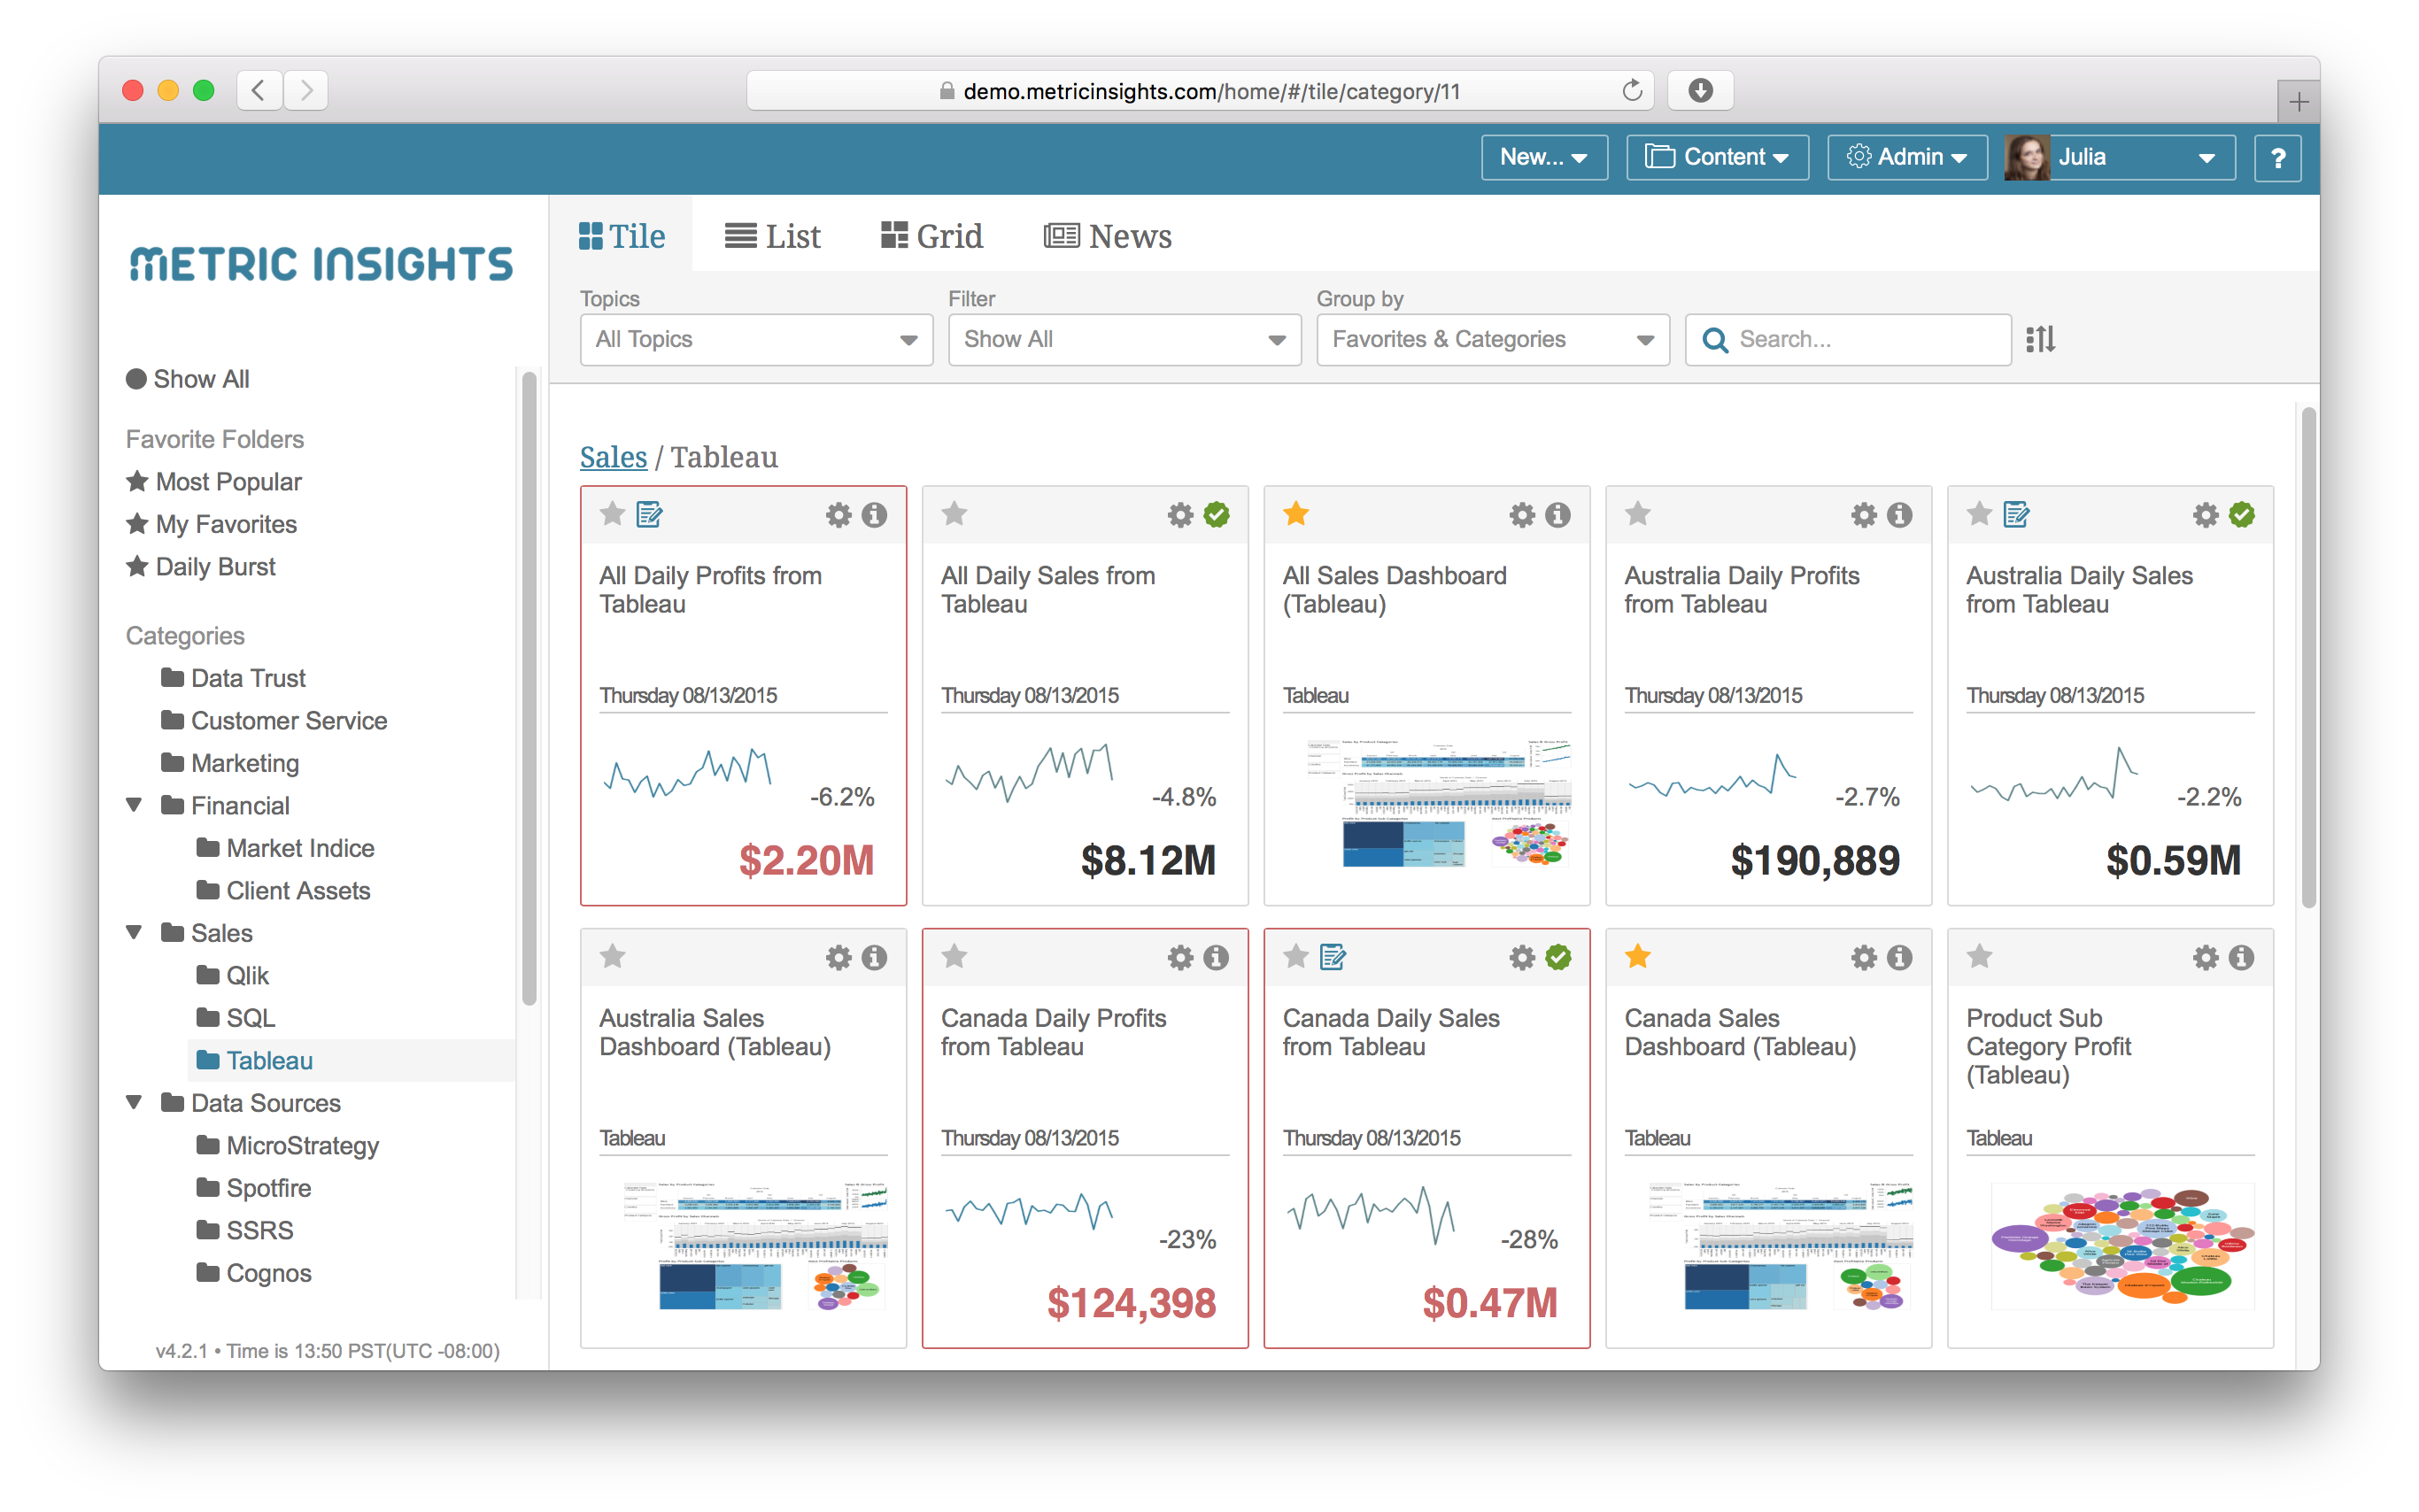Show info for Australia Daily Profits tile
Viewport: 2419px width, 1512px height.
pos(1900,515)
